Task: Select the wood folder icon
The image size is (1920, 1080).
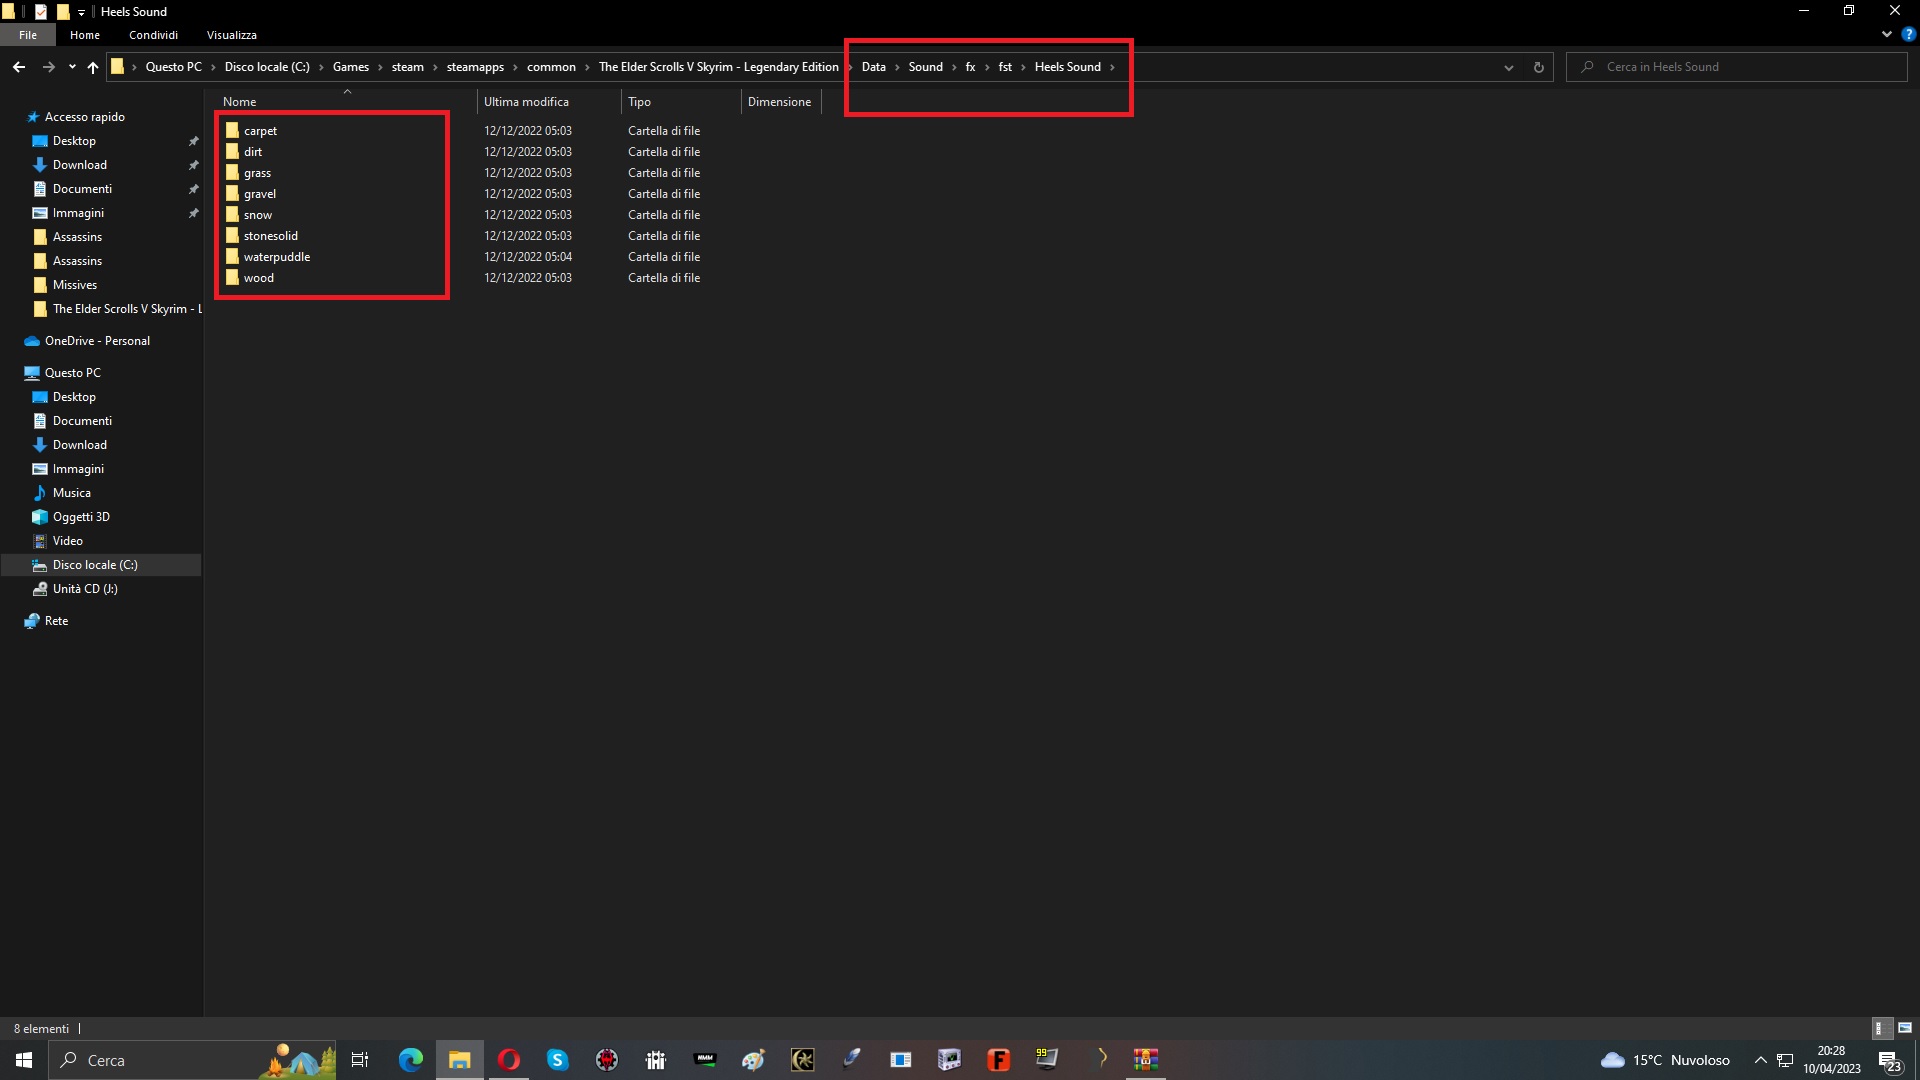Action: click(x=232, y=278)
